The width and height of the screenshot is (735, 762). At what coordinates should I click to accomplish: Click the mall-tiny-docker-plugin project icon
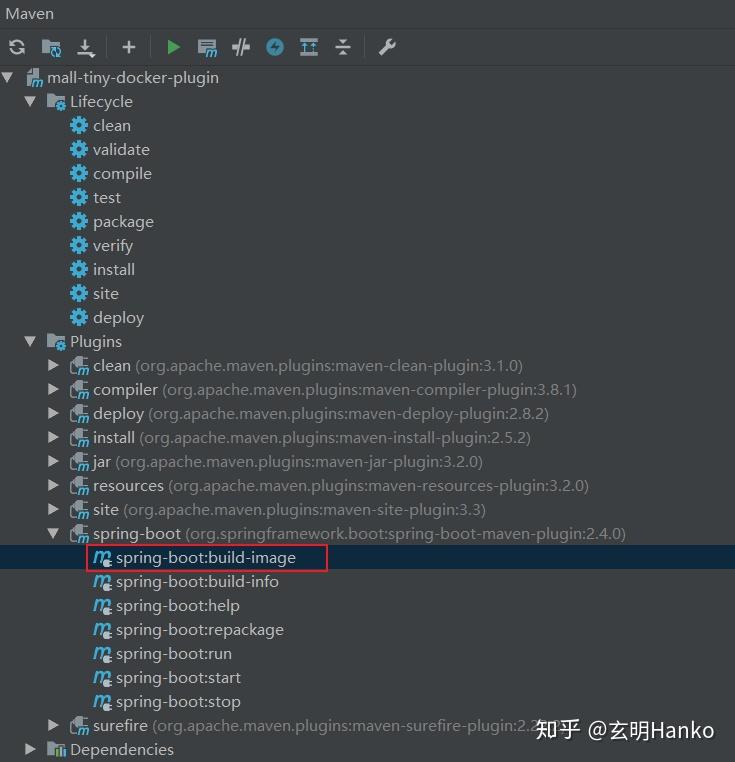[34, 78]
